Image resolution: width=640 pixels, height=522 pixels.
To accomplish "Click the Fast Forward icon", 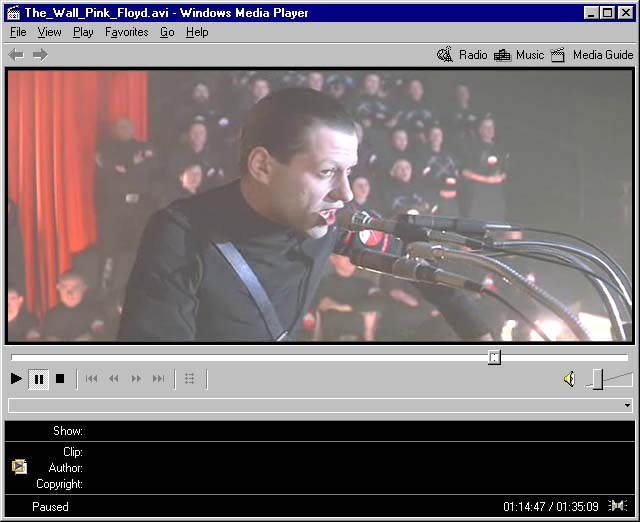I will tap(136, 379).
